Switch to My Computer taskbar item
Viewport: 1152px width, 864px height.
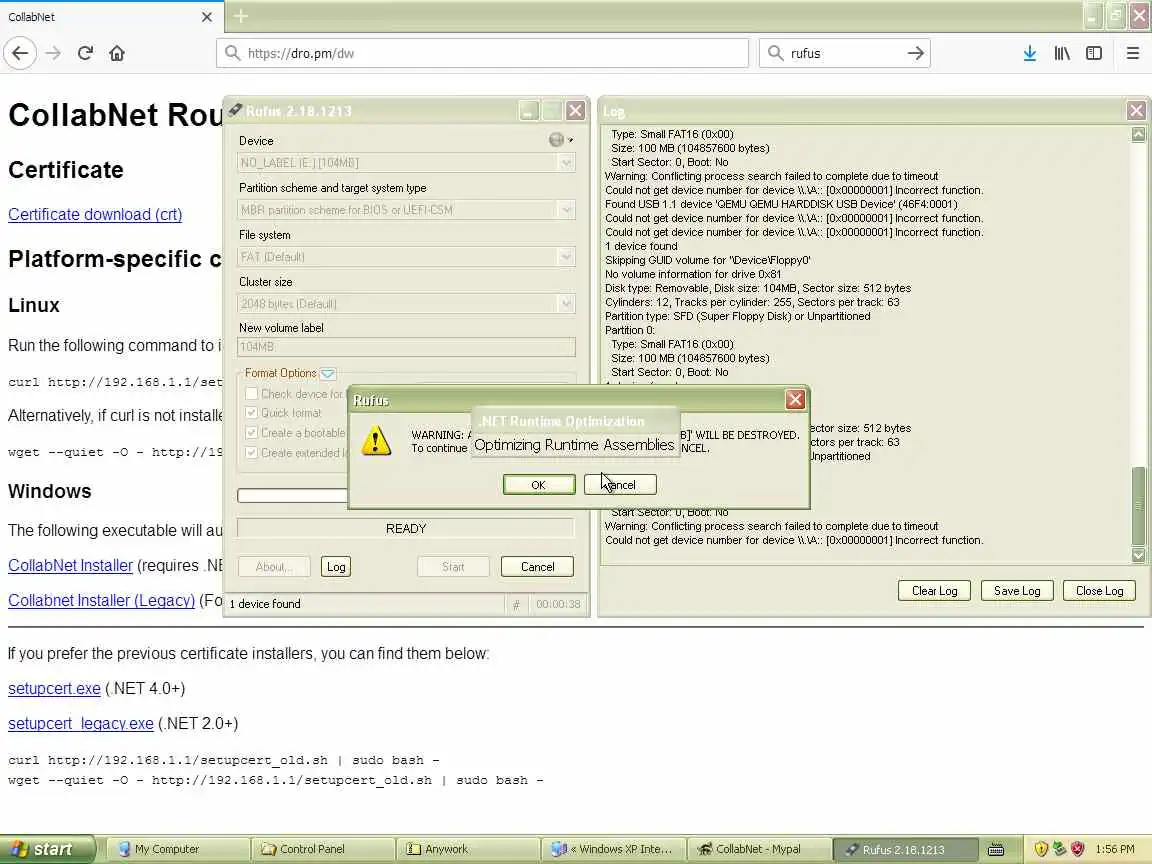coord(176,849)
